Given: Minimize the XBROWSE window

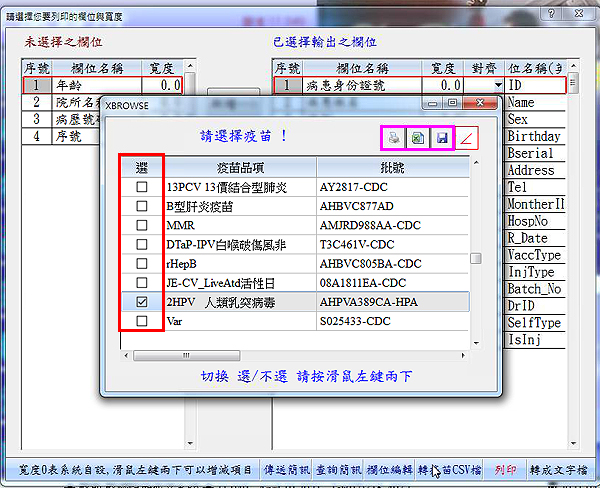Looking at the screenshot, I should [x=433, y=103].
